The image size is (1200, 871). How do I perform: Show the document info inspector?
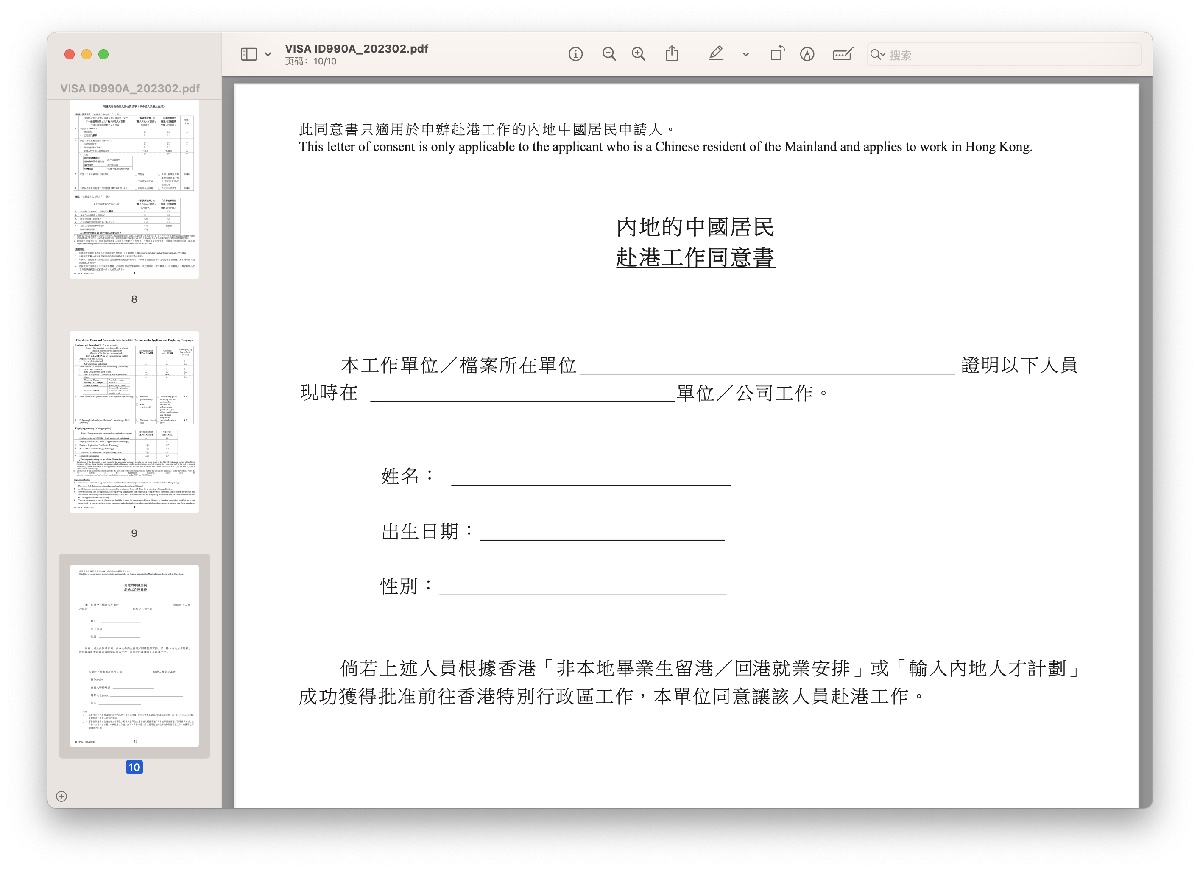[576, 54]
